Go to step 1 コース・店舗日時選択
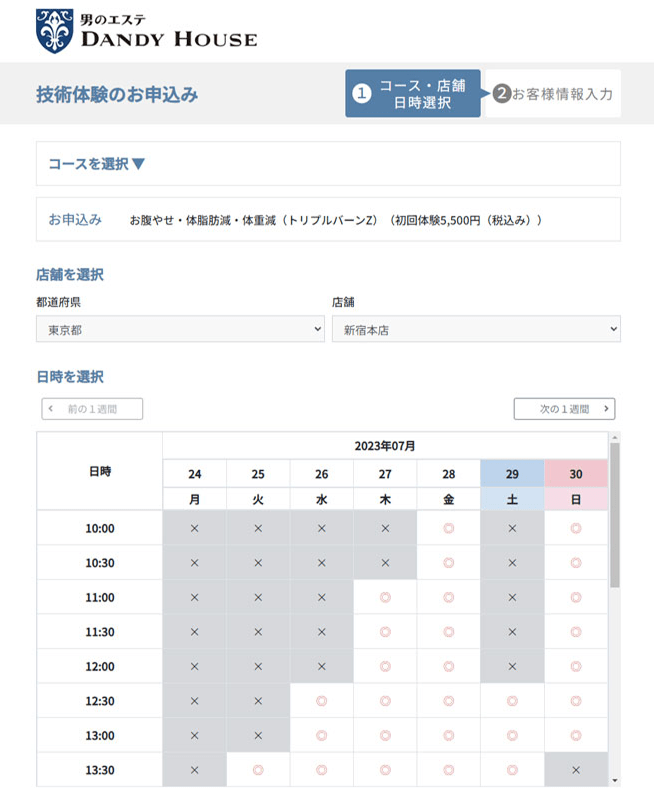654x788 pixels. (x=413, y=93)
